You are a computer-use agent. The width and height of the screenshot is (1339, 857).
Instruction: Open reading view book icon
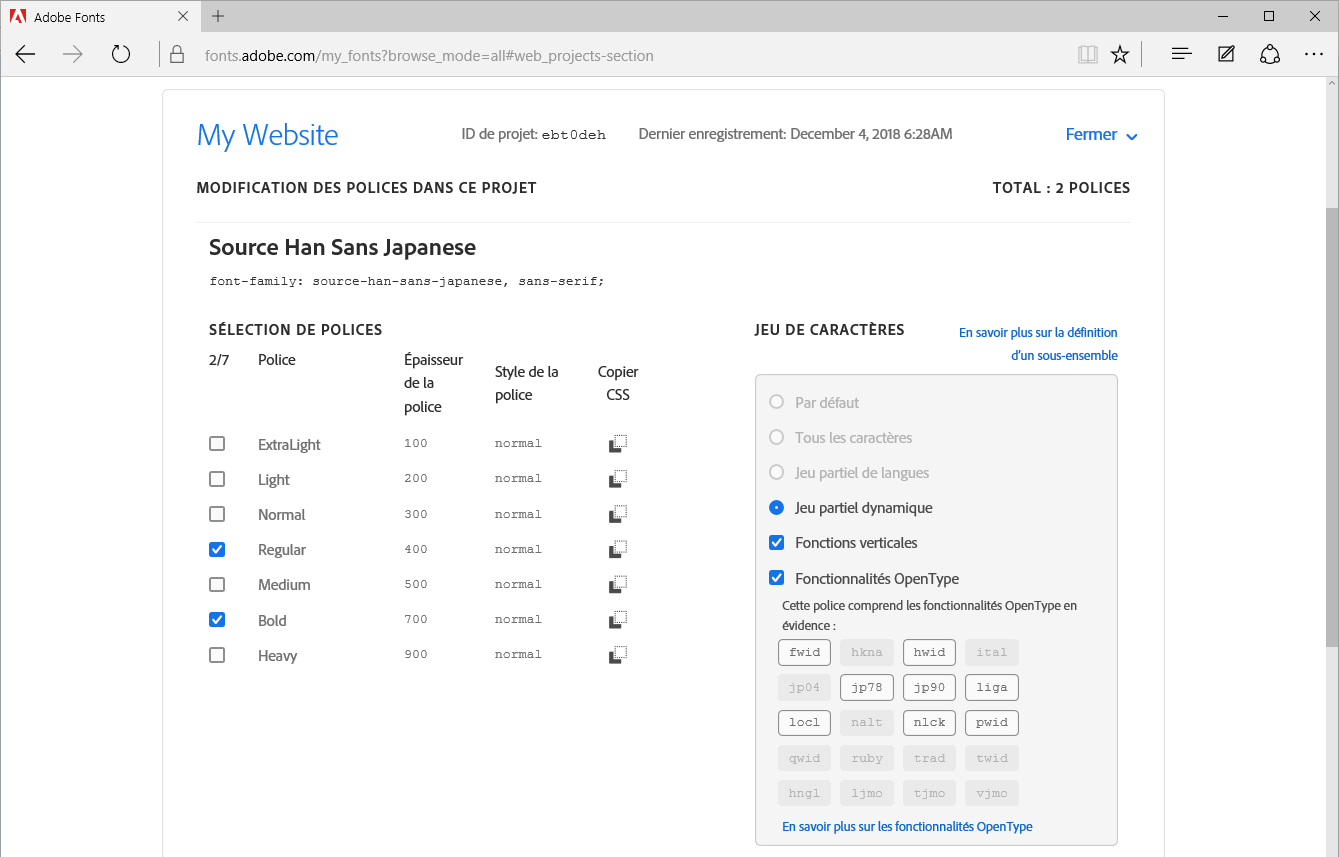tap(1087, 55)
